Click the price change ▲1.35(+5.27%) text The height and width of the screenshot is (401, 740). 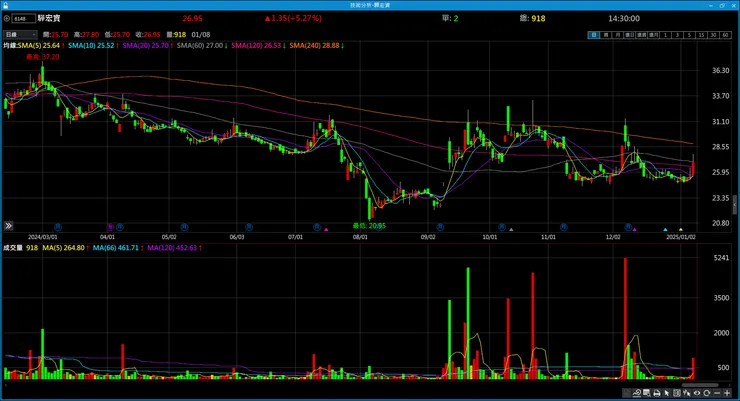(x=293, y=18)
